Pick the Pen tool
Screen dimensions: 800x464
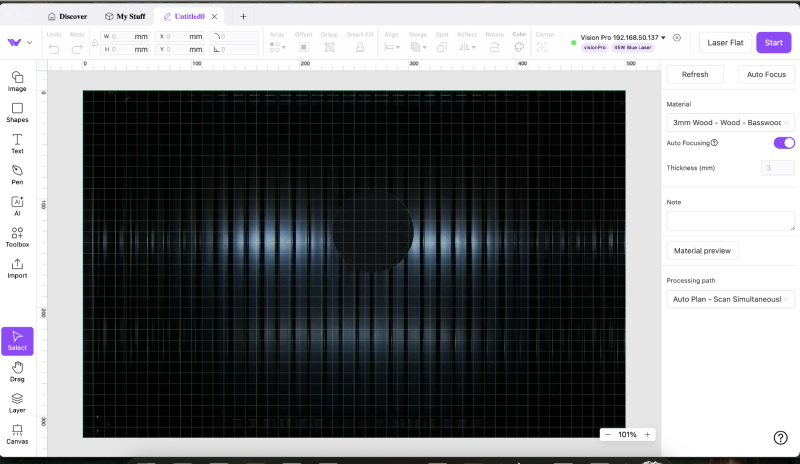click(17, 175)
